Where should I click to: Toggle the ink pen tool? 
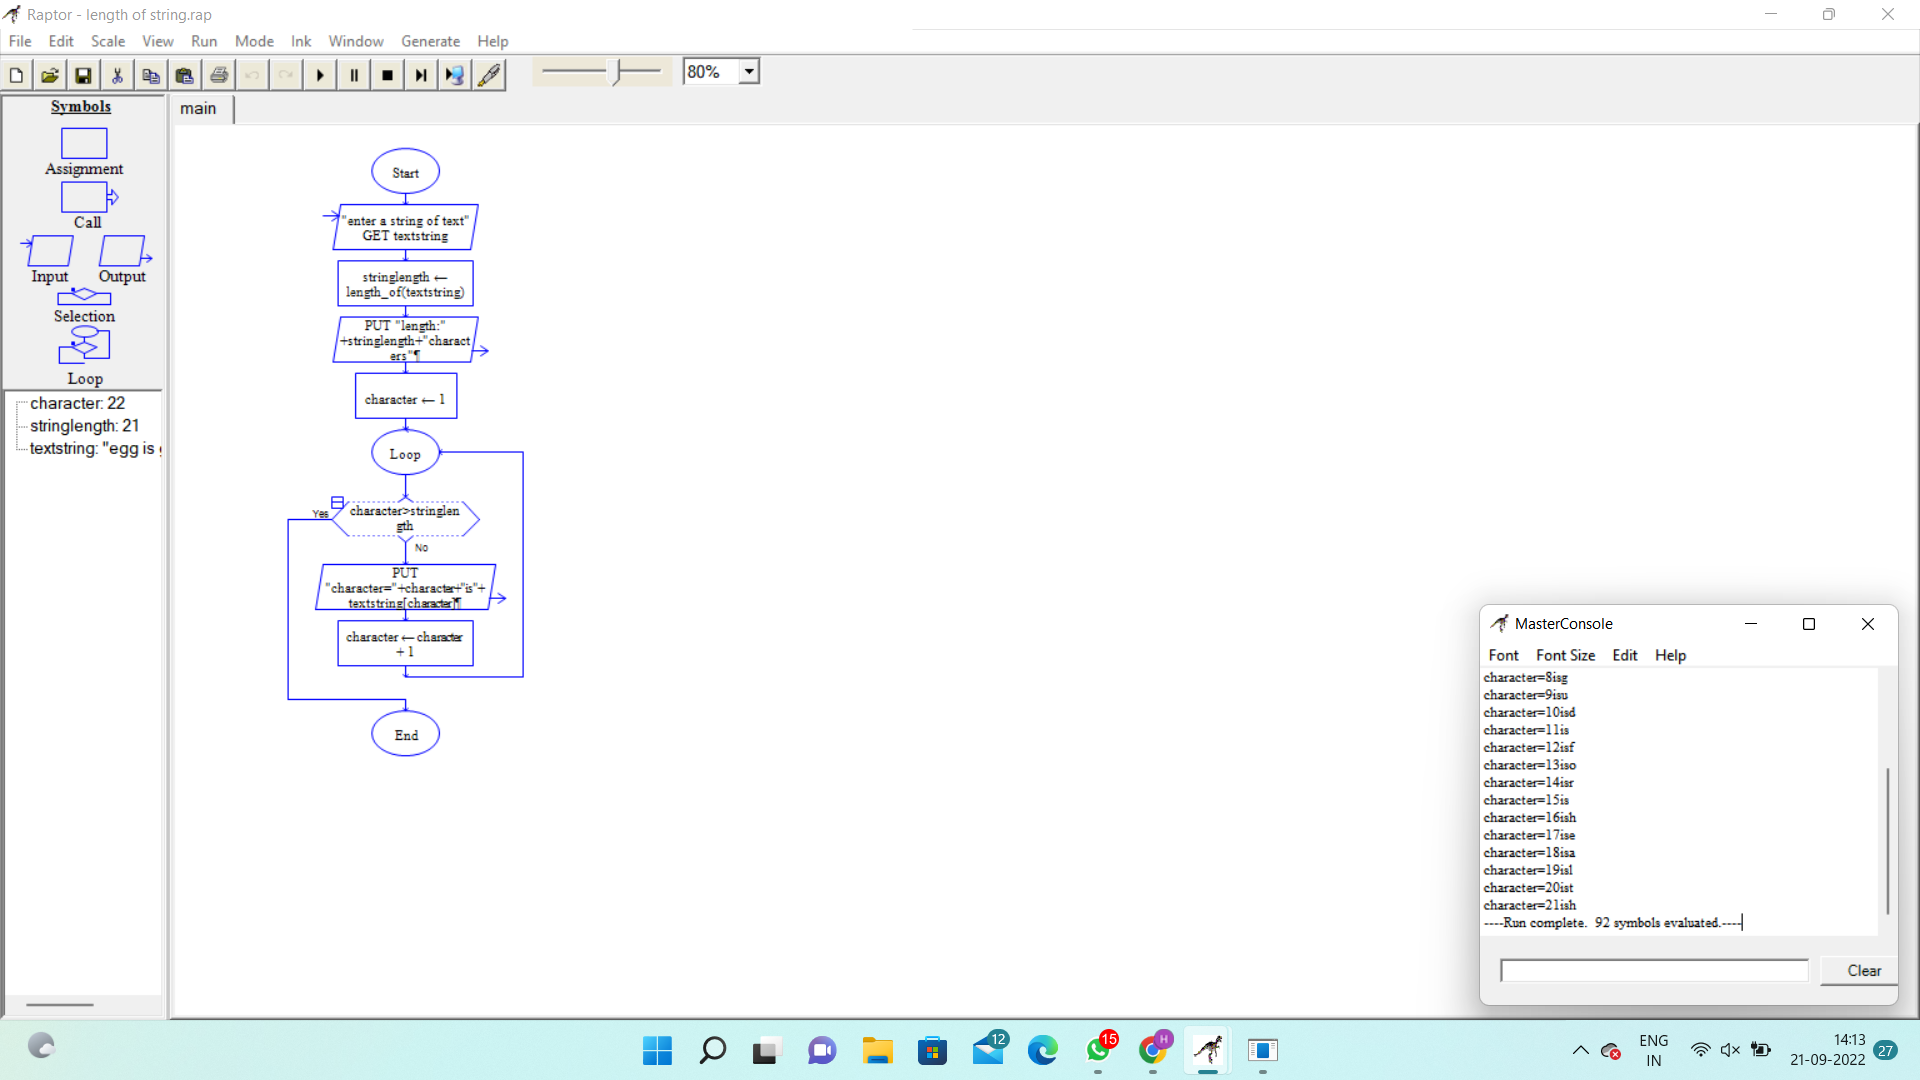(x=489, y=75)
